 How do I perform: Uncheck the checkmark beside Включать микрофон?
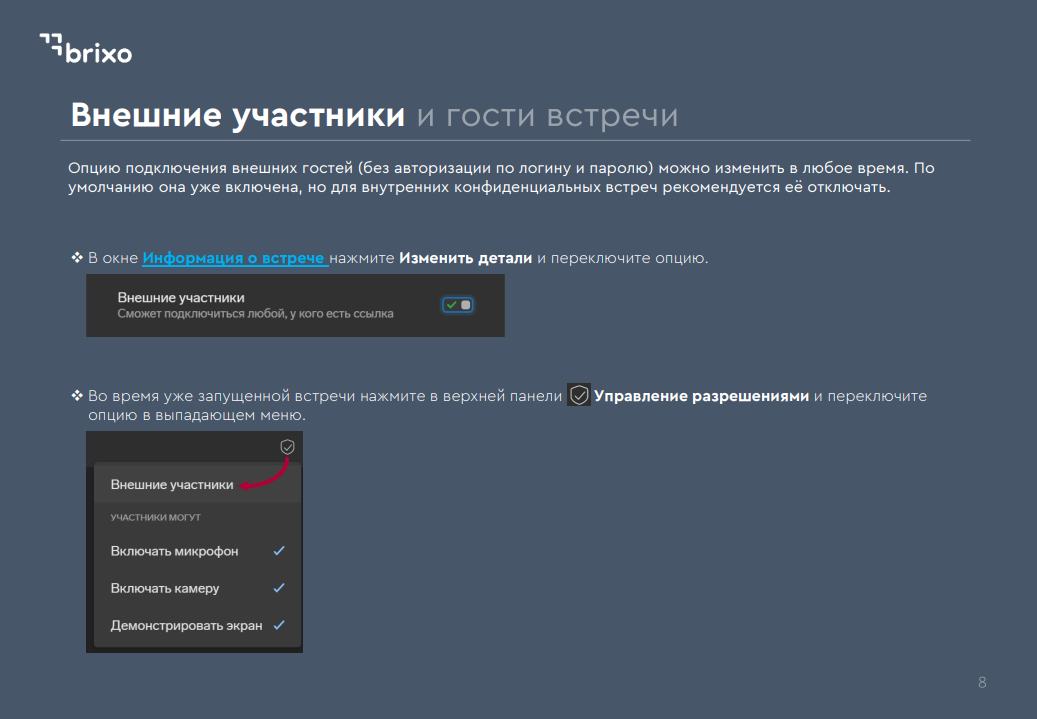(279, 551)
